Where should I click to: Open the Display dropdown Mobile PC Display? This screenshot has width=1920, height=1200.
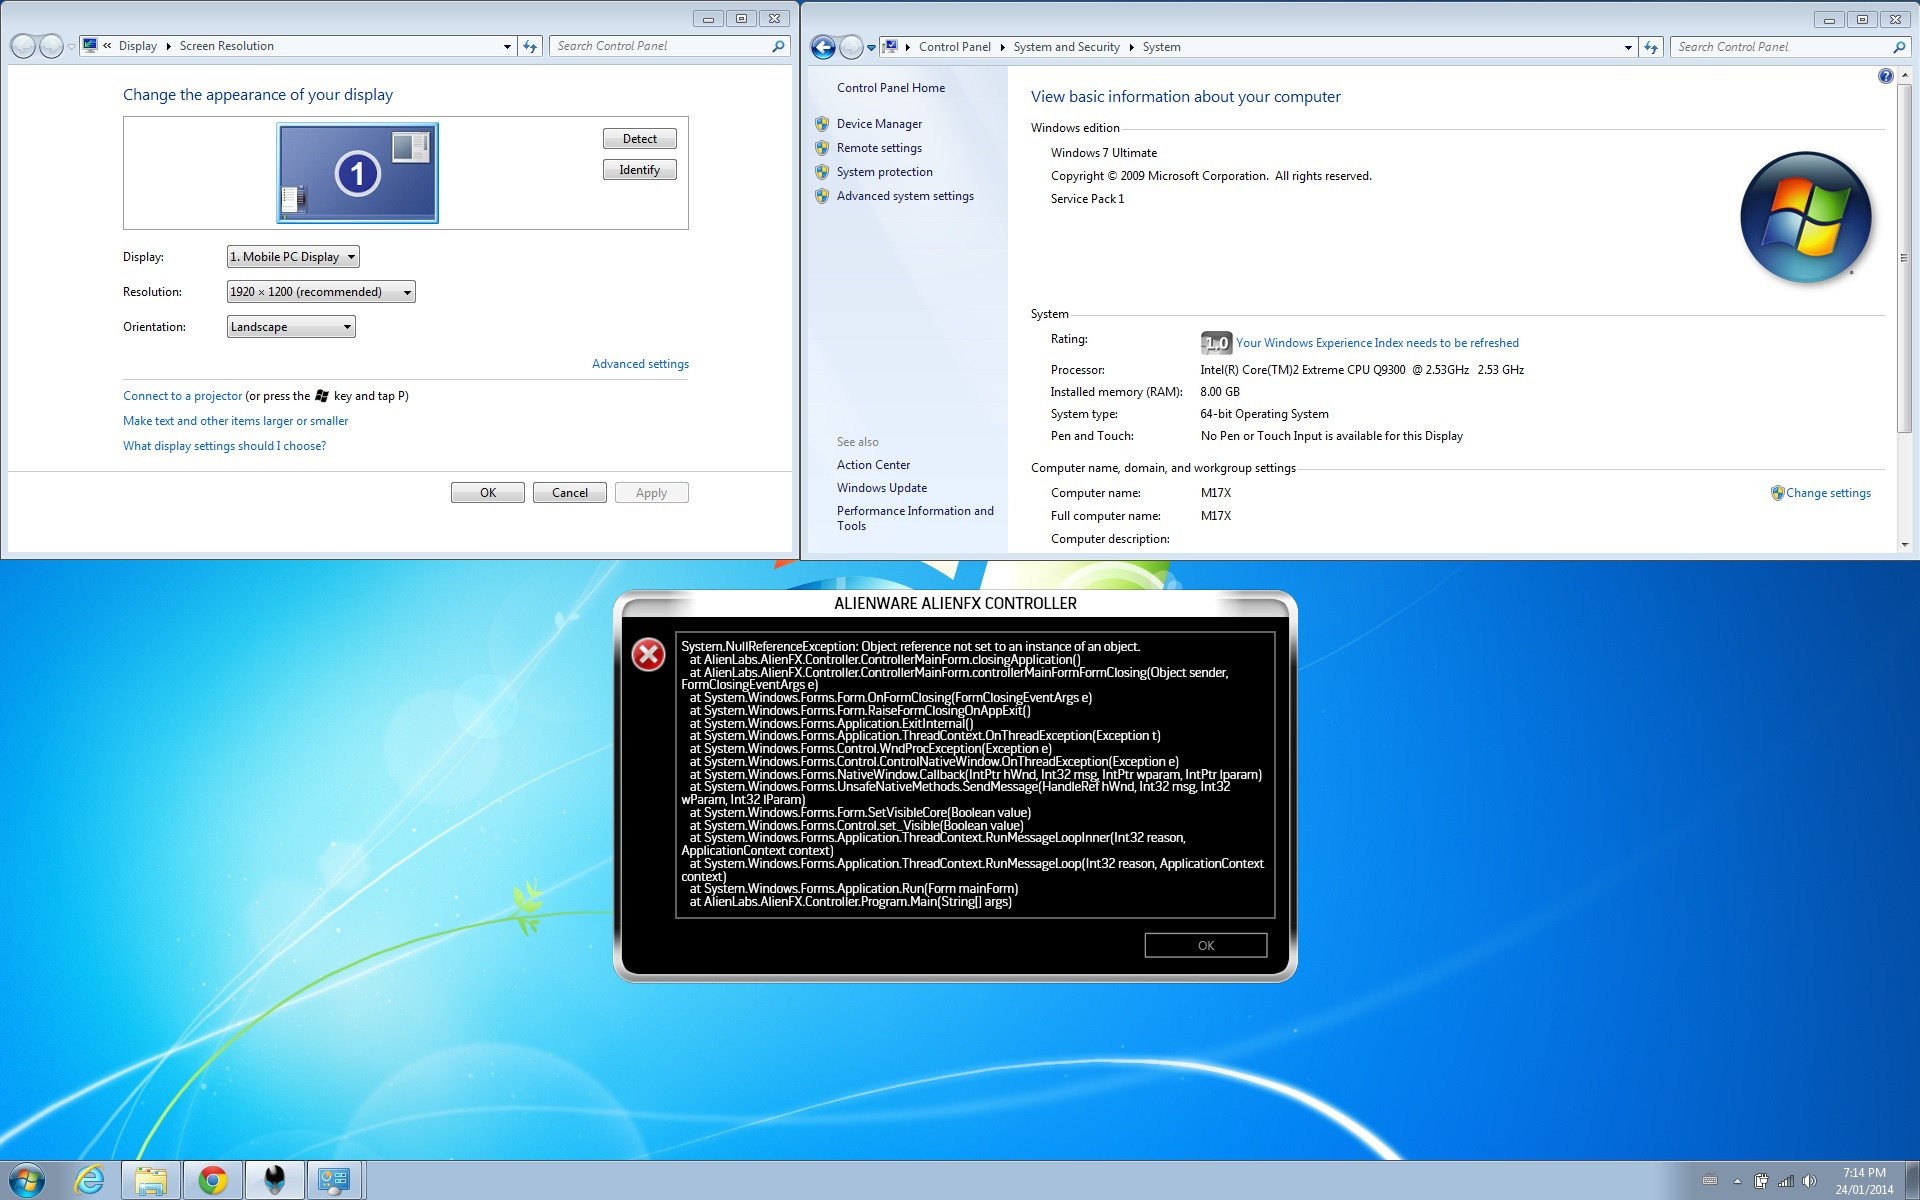[x=293, y=257]
